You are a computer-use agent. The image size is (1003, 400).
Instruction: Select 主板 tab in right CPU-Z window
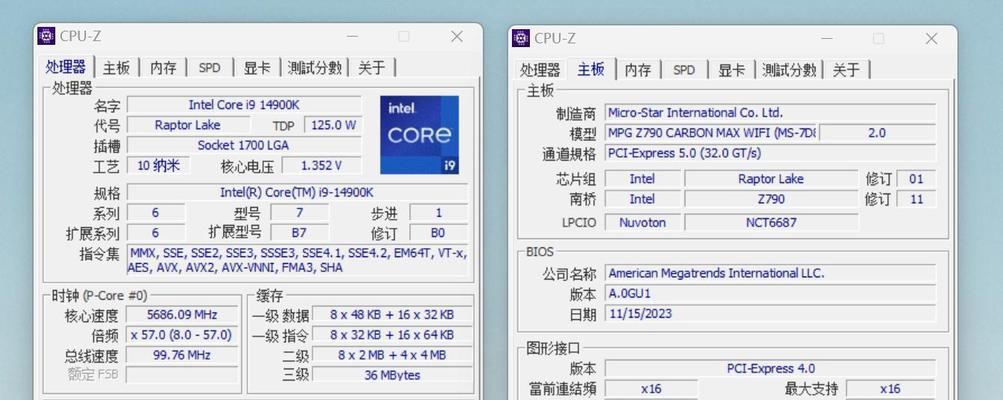coord(590,69)
